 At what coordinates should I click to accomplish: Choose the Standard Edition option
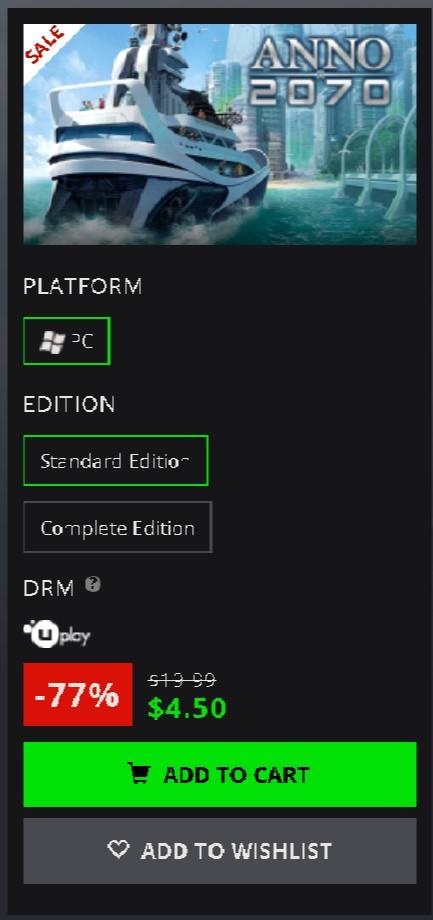point(116,461)
